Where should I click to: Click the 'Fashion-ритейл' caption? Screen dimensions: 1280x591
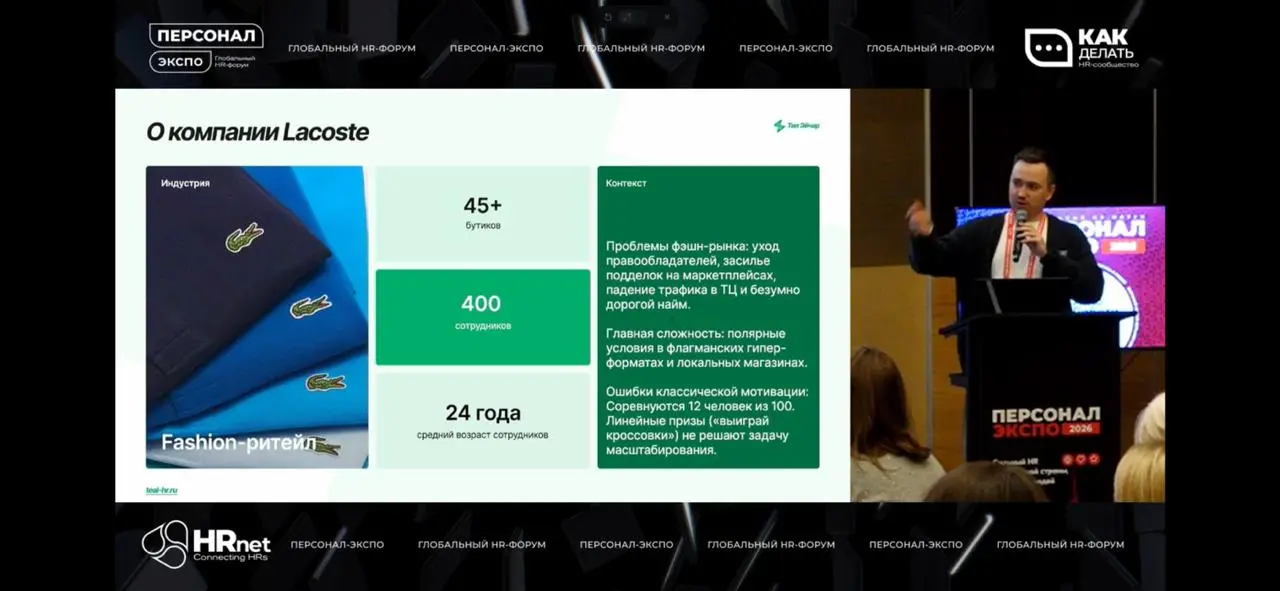[239, 443]
